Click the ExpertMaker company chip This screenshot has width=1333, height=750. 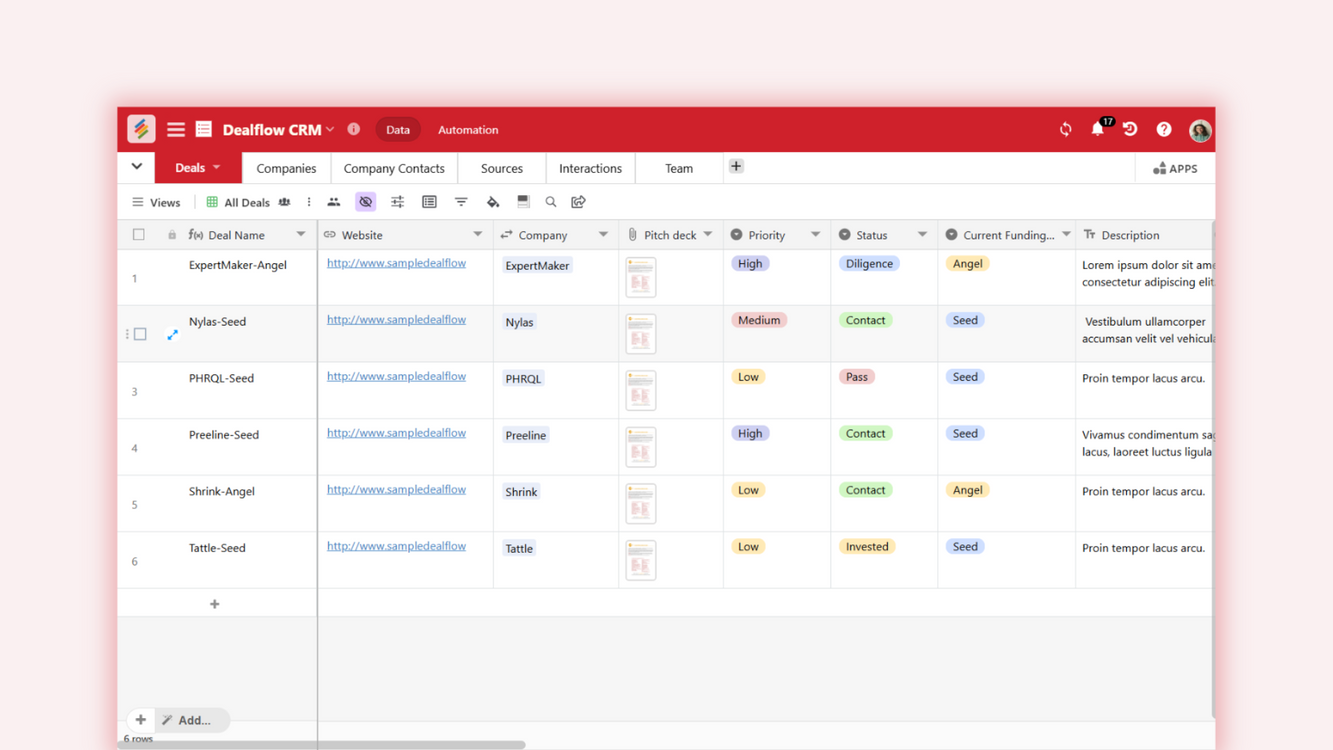[537, 266]
